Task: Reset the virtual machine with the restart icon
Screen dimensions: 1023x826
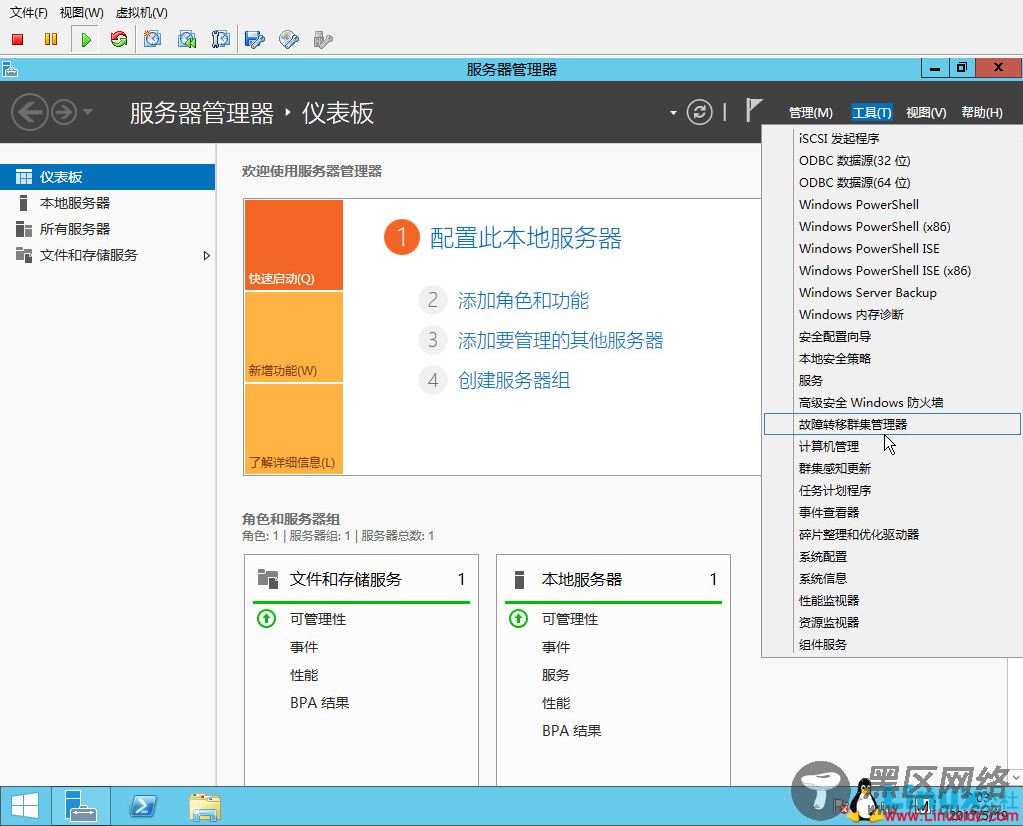Action: click(x=119, y=40)
